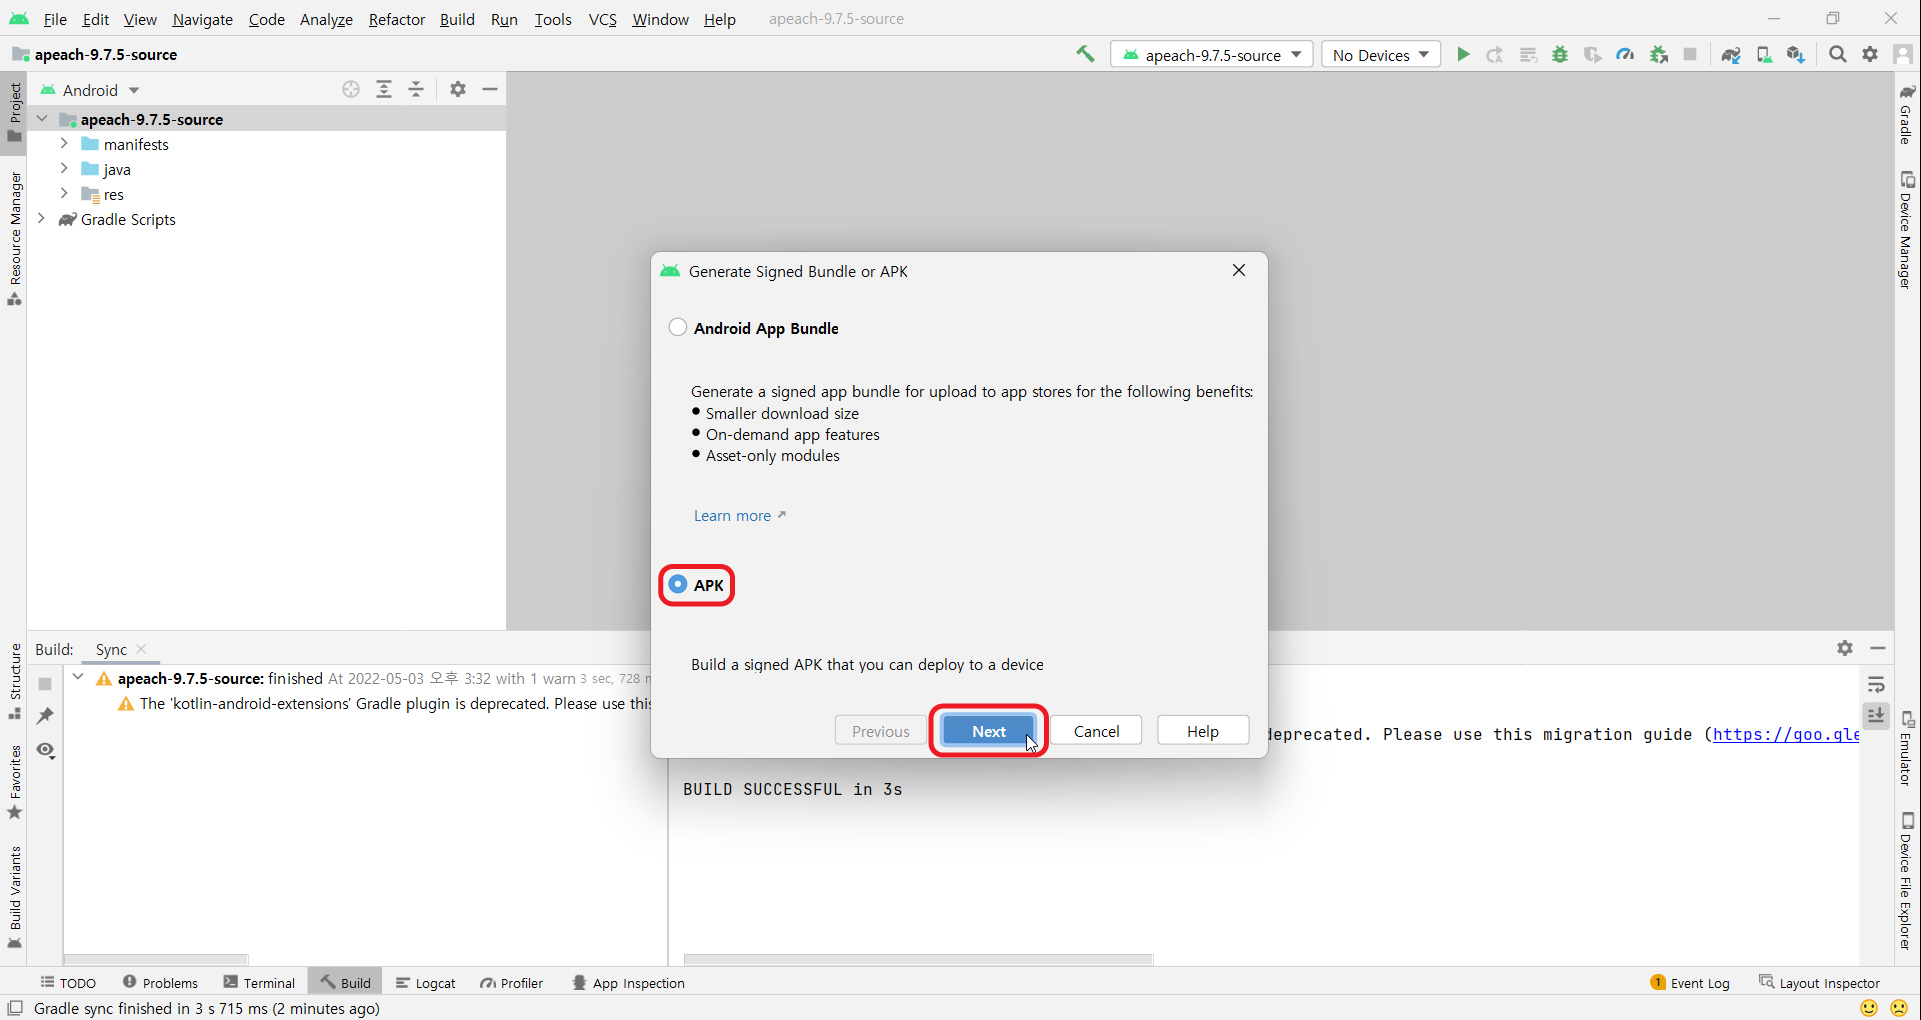Open the Profile app icon
The height and width of the screenshot is (1020, 1921).
(x=1625, y=54)
